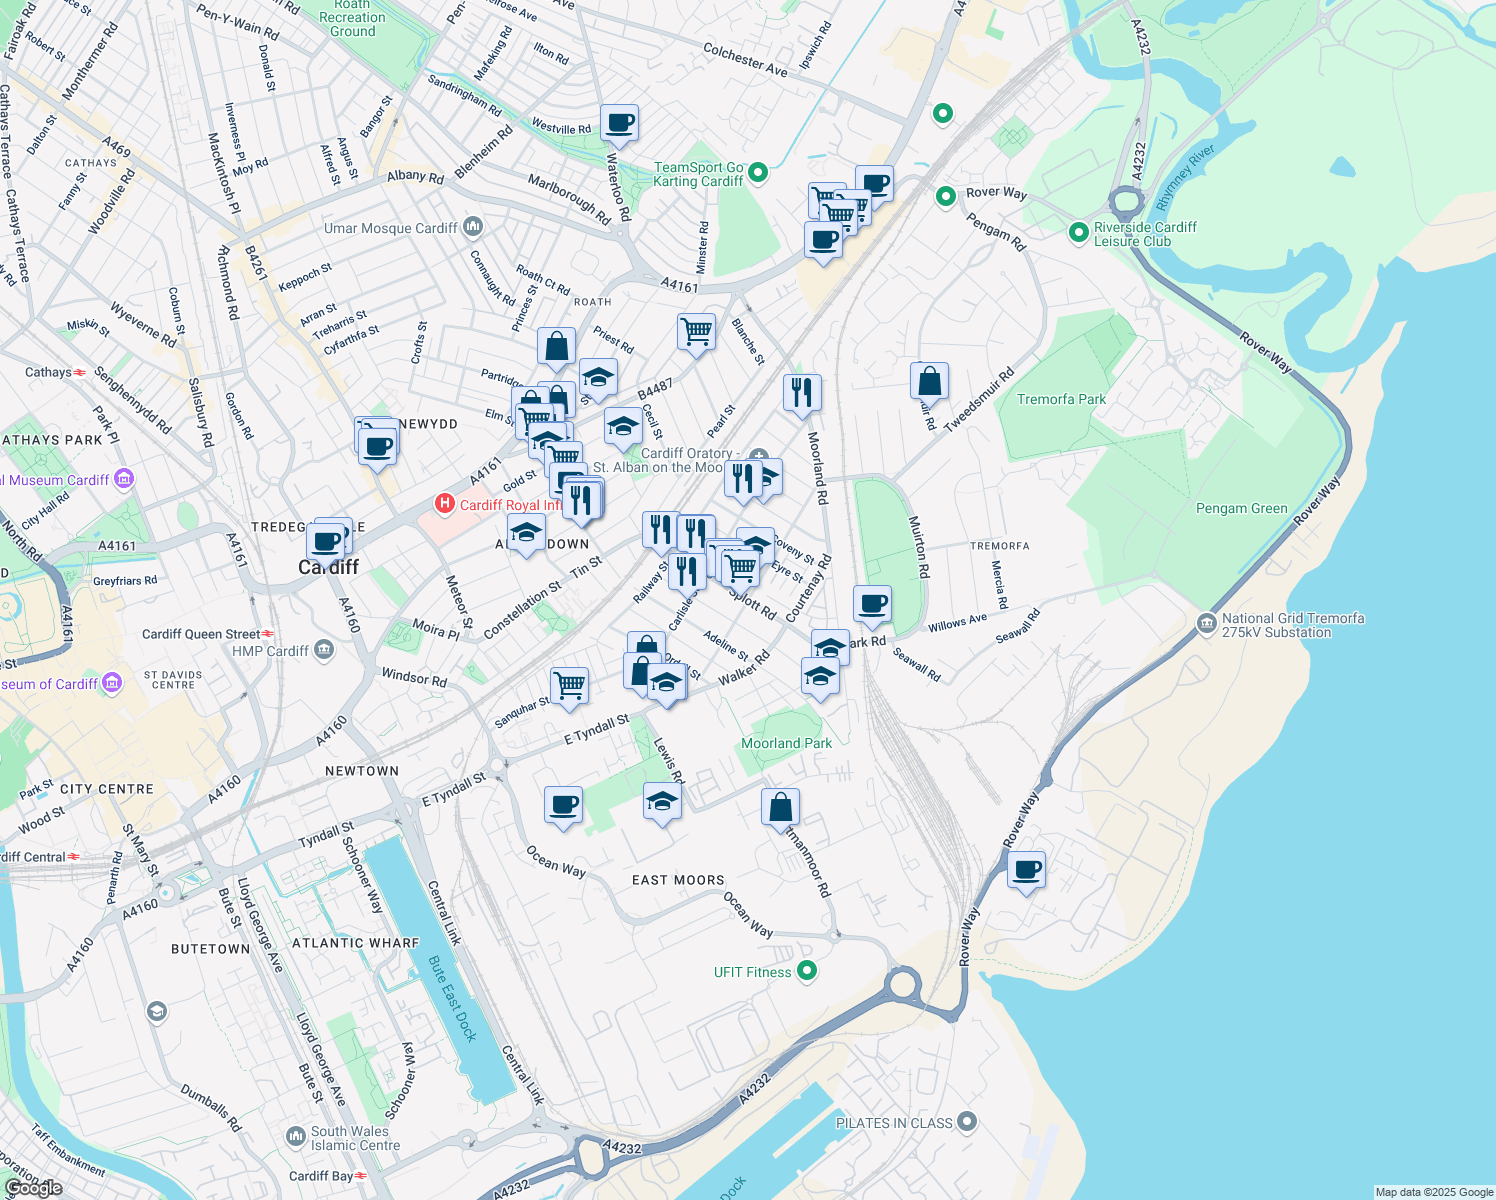Select the HMP Cardiff pin

323,650
